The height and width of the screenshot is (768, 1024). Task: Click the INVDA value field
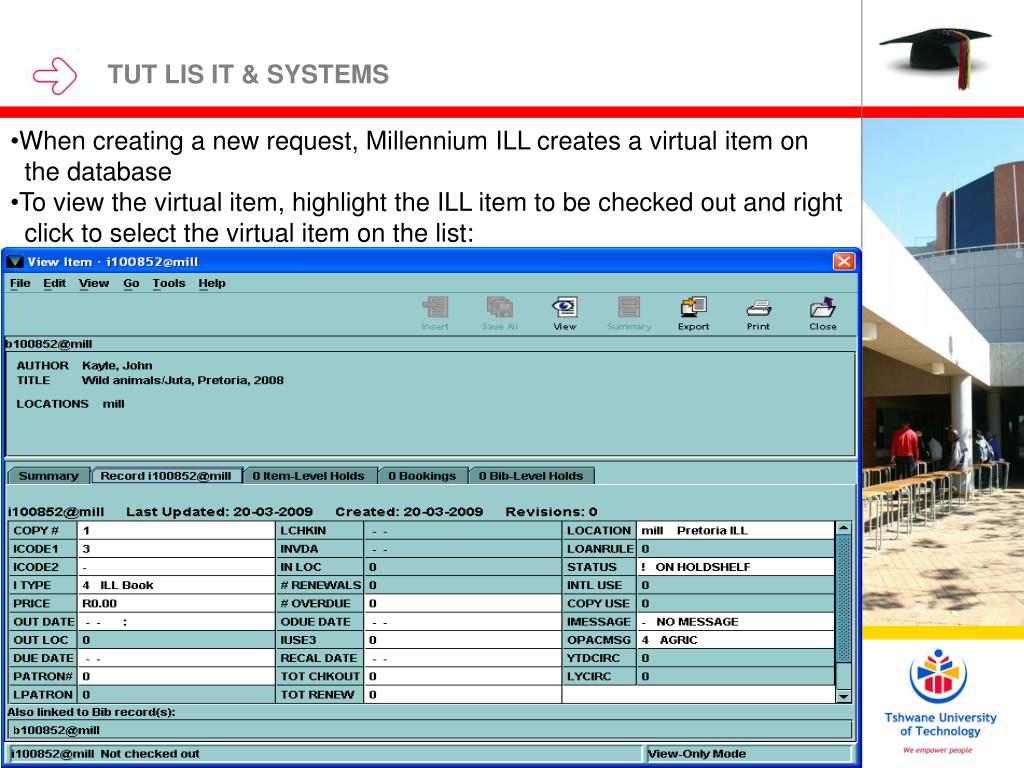[x=462, y=549]
